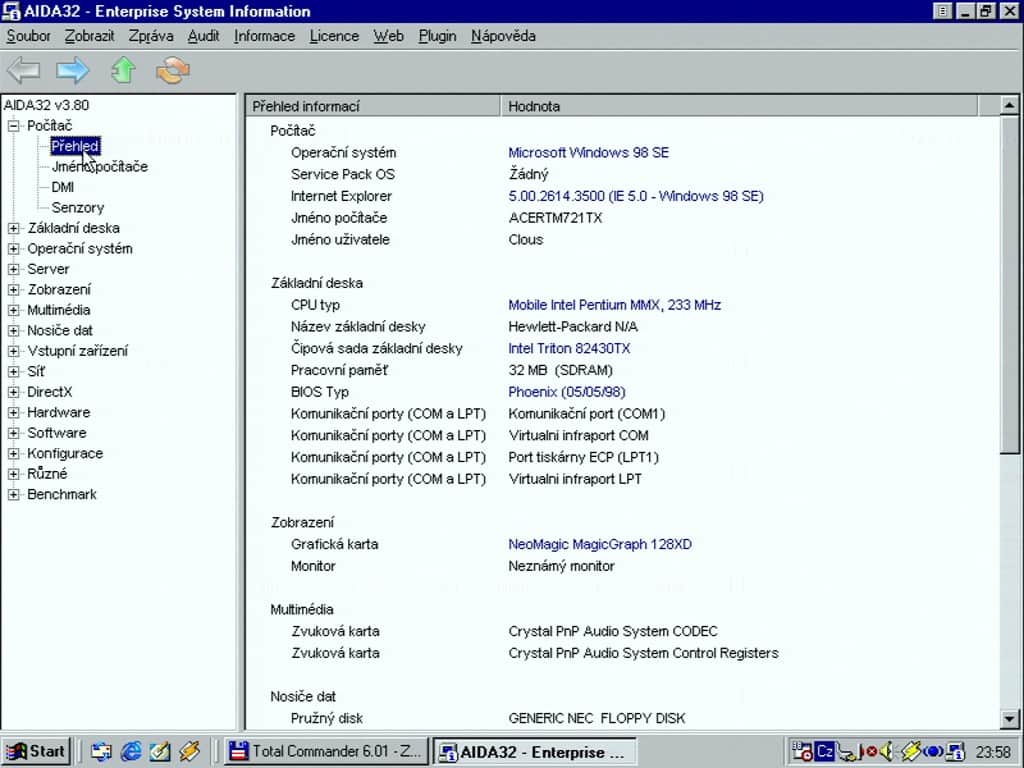Collapse the Počítač tree node
Viewport: 1024px width, 768px height.
click(13, 125)
